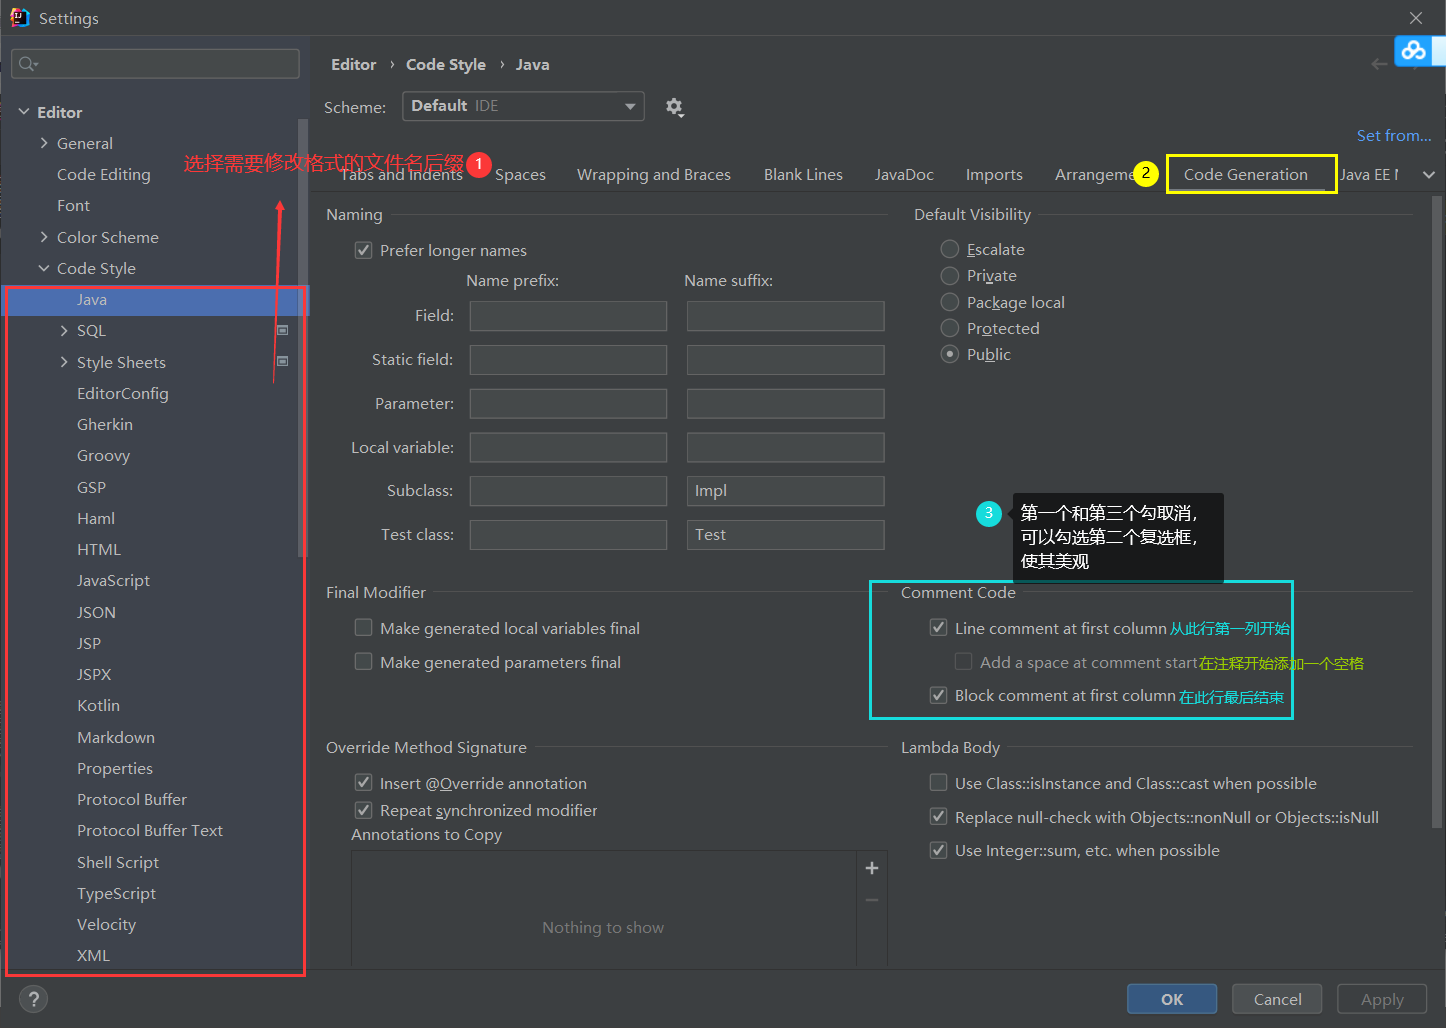Image resolution: width=1446 pixels, height=1028 pixels.
Task: Check Add a space at comment start
Action: (964, 662)
